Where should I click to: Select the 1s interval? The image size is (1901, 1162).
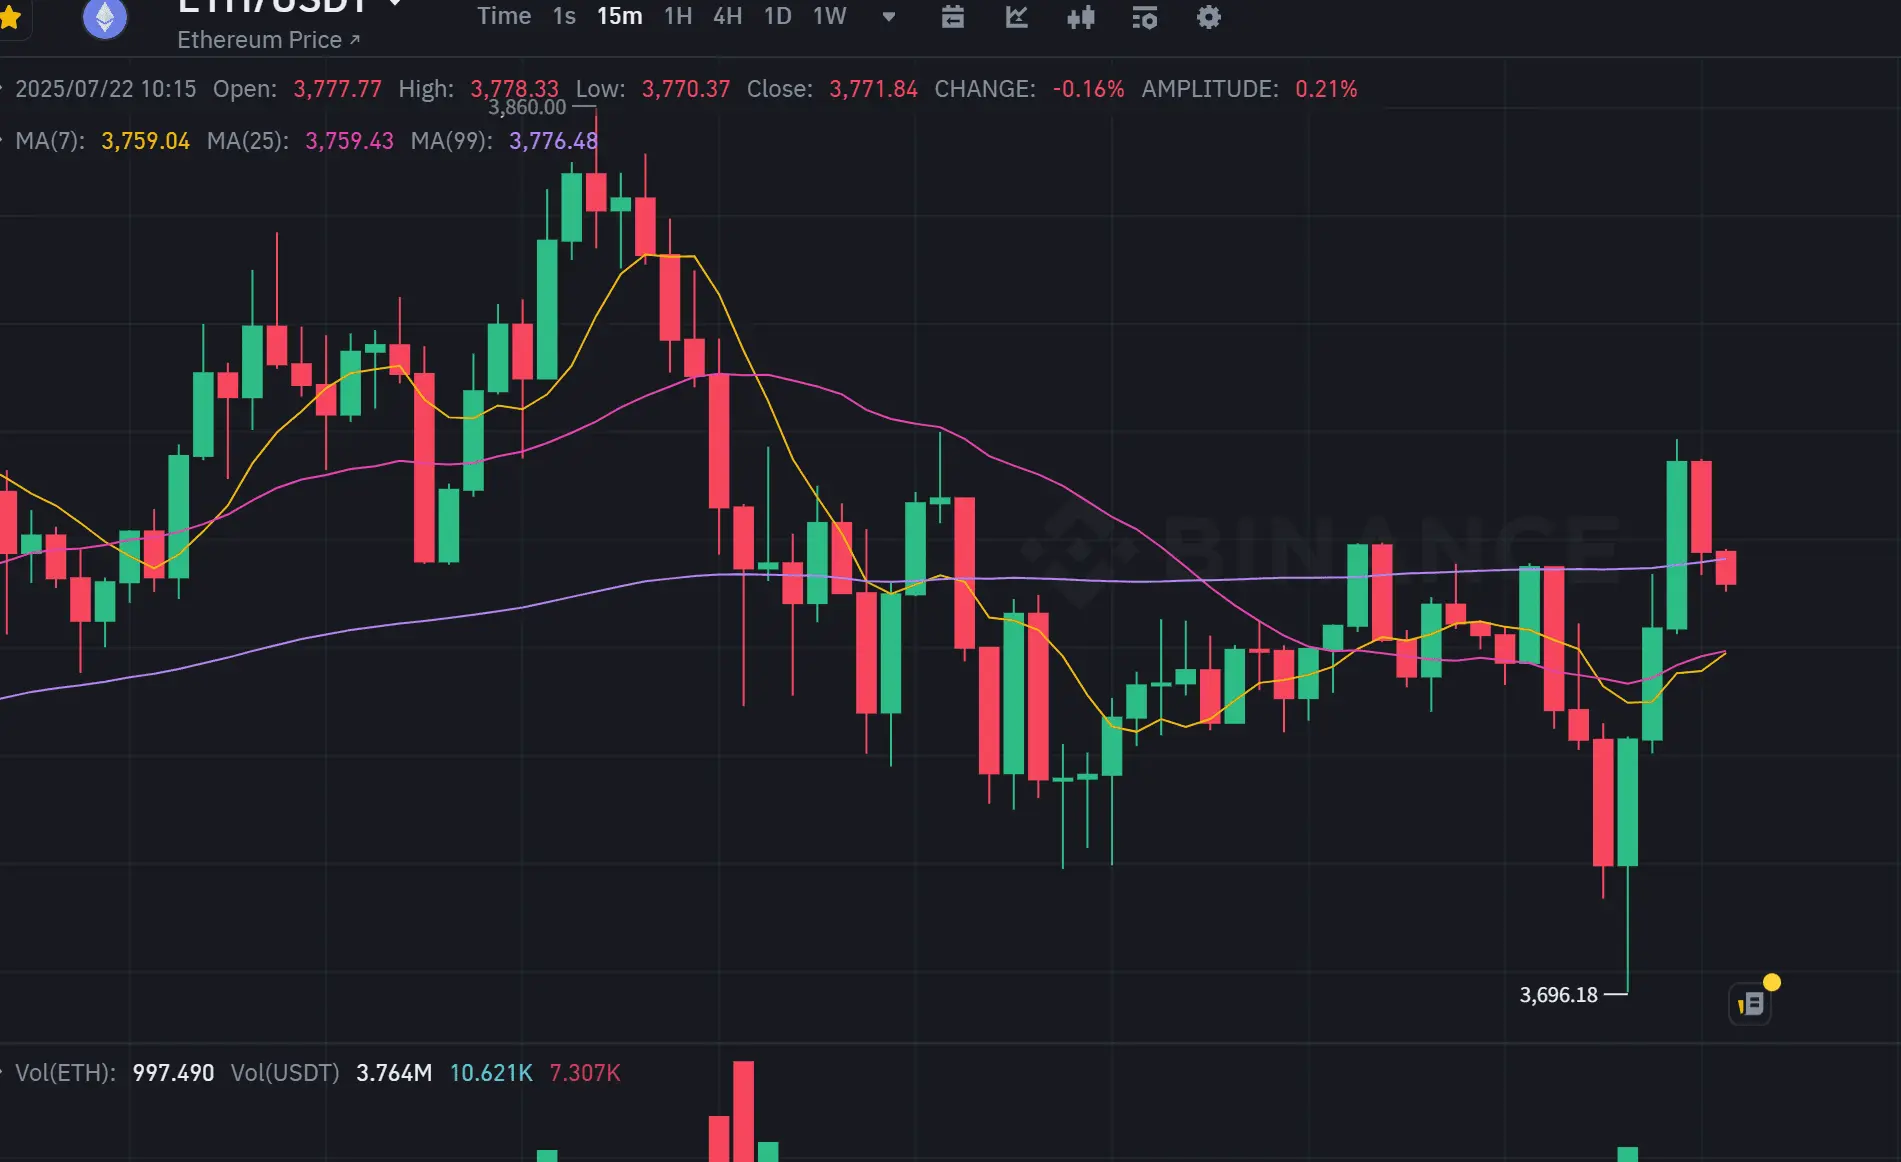point(564,16)
